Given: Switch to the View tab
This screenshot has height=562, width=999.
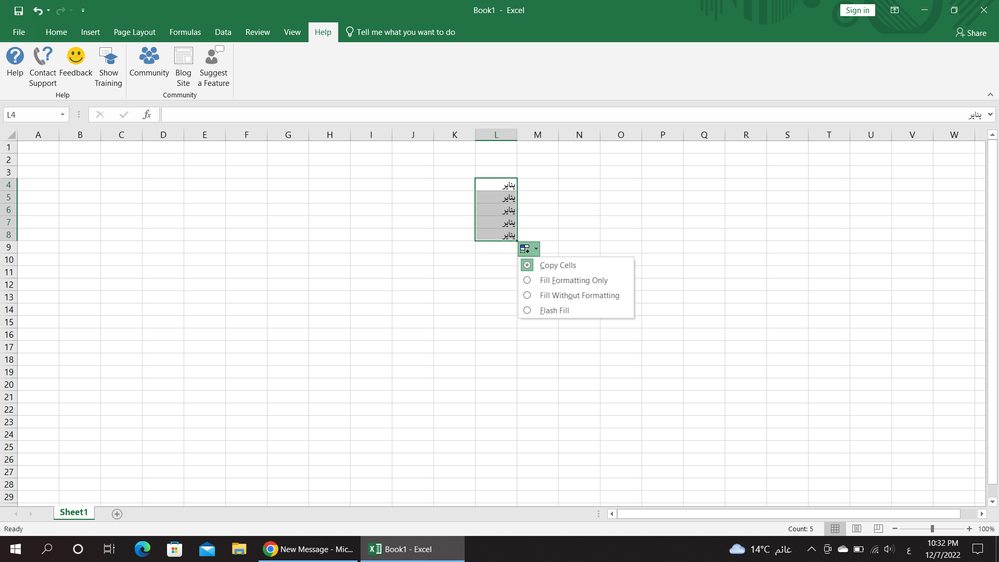Looking at the screenshot, I should click(292, 32).
